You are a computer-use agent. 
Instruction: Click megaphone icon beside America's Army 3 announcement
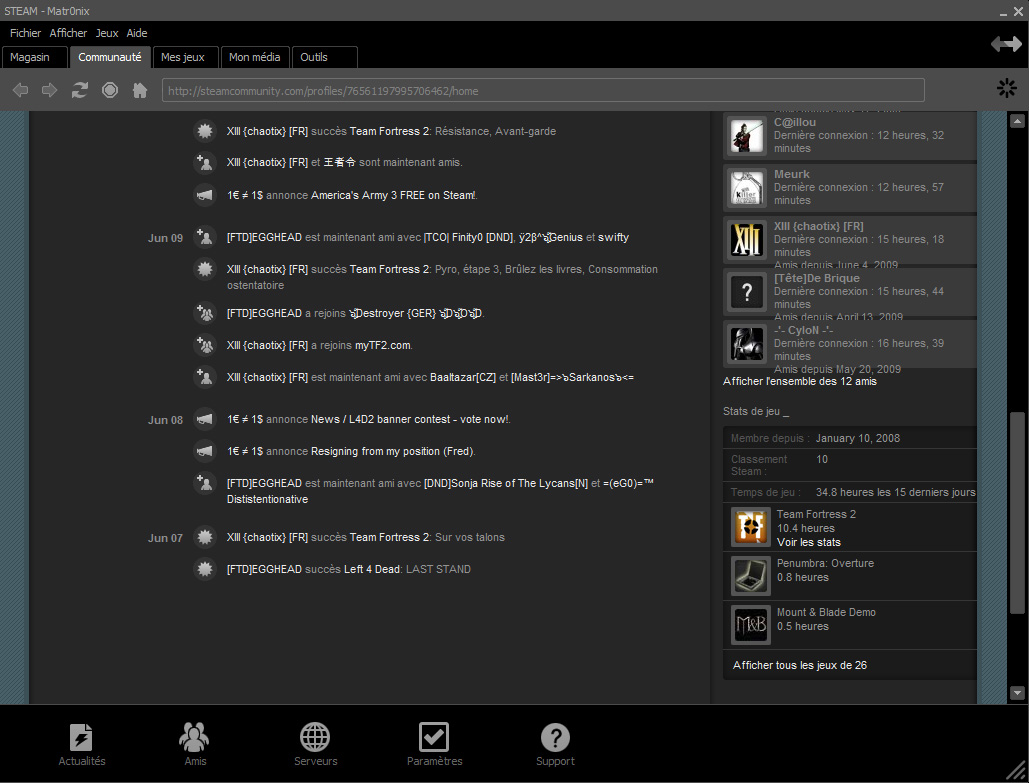205,195
